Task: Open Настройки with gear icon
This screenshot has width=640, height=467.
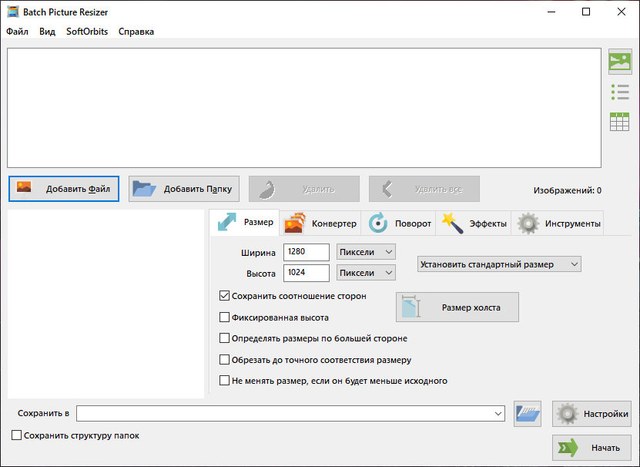Action: [591, 413]
